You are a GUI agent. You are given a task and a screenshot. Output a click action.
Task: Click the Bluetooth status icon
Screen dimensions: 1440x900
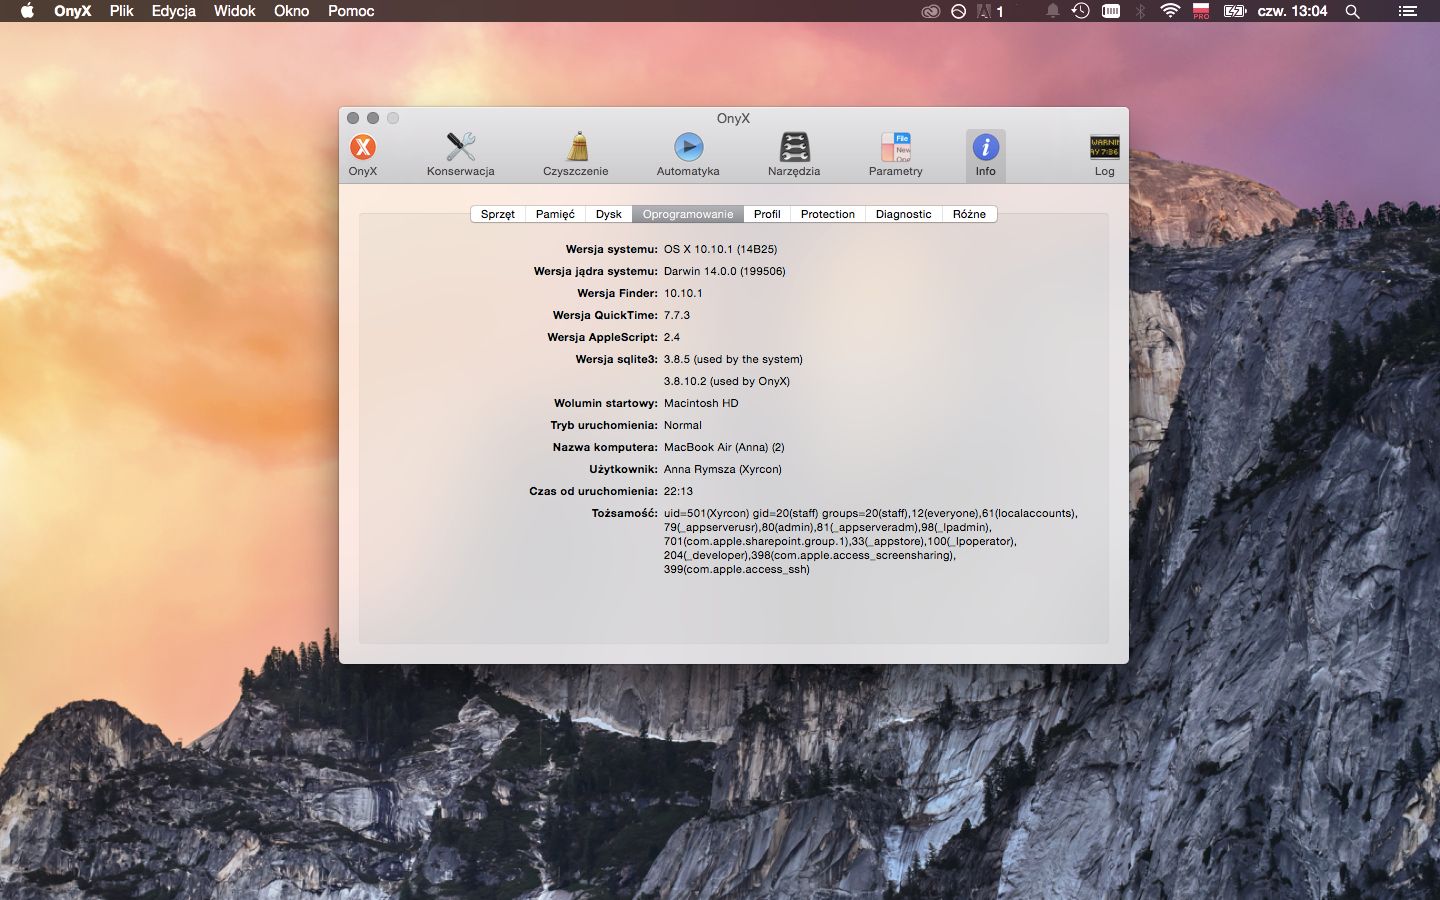coord(1140,11)
